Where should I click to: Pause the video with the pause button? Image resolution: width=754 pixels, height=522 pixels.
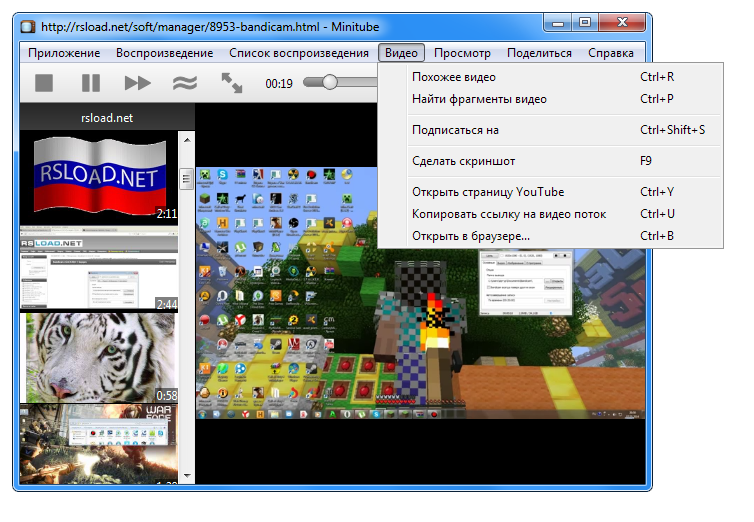pyautogui.click(x=91, y=83)
